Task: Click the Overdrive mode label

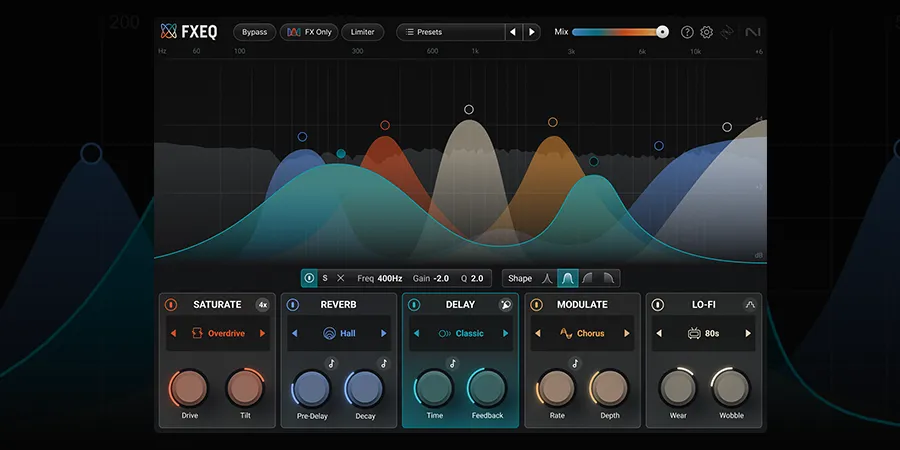Action: pos(226,333)
